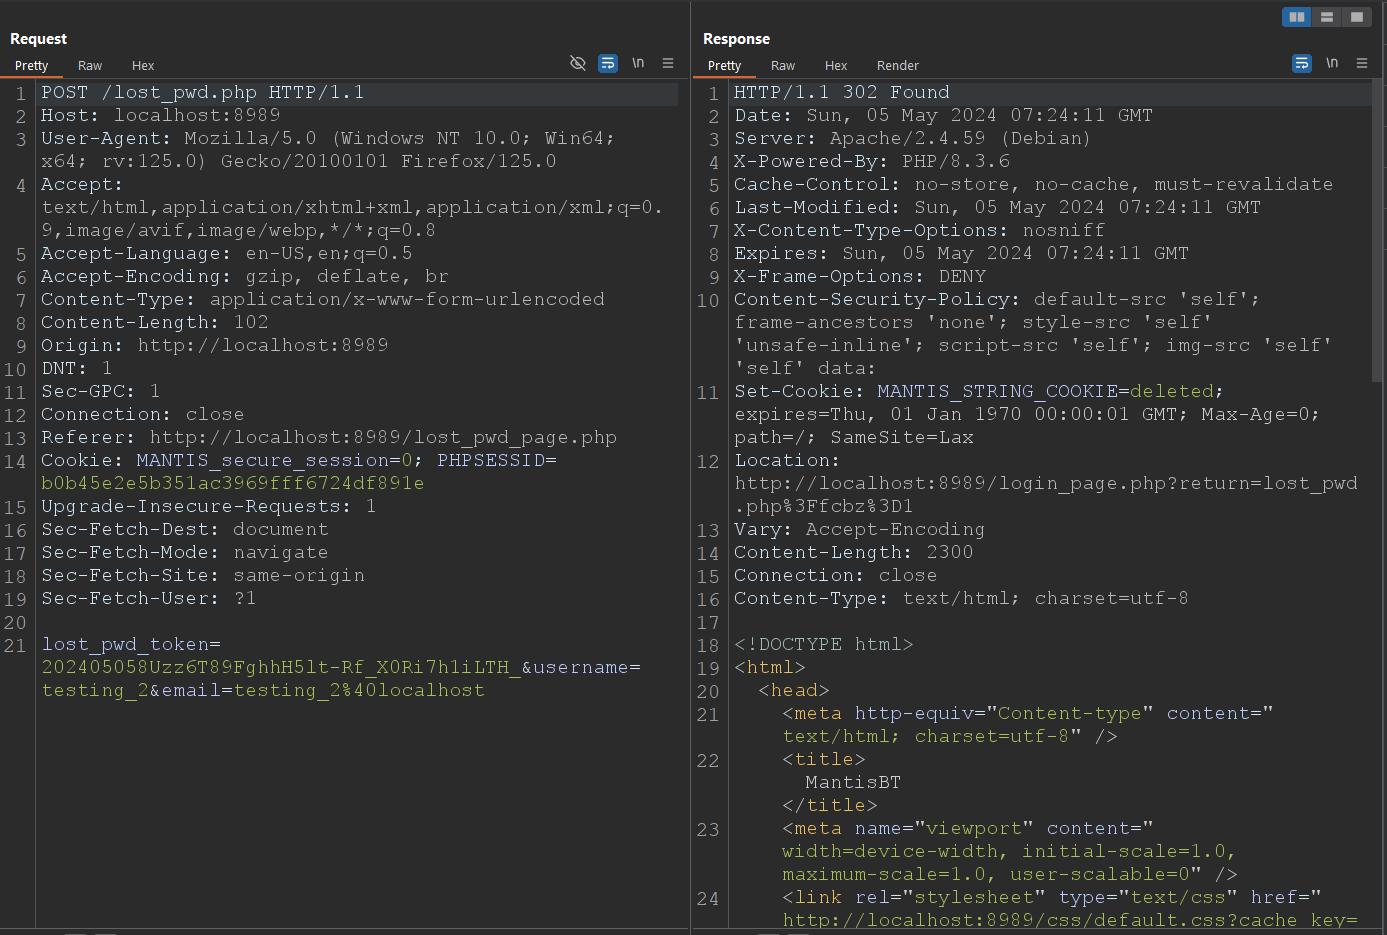
Task: Toggle word wrap in Response panel
Action: point(1301,63)
